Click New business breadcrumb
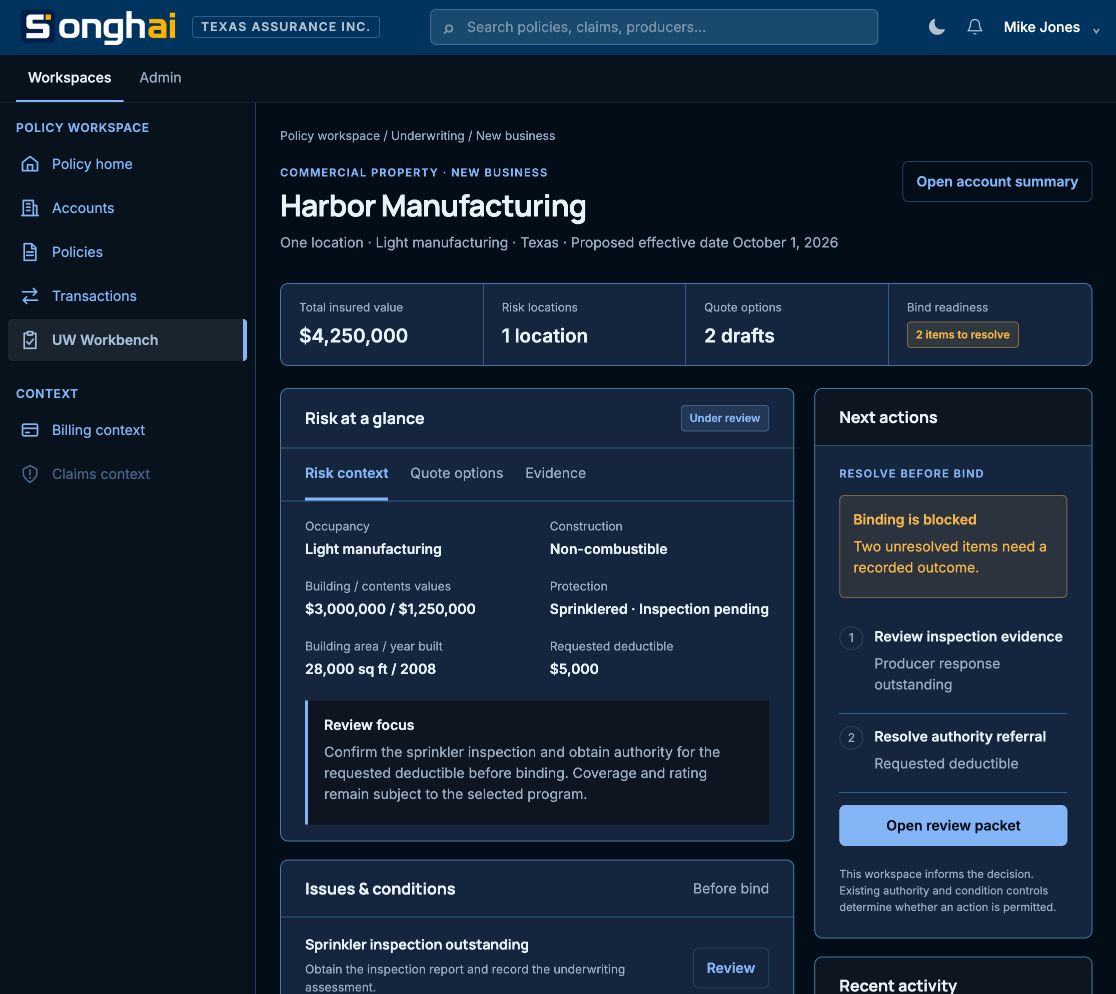Screen dimensions: 1116x994 515,136
